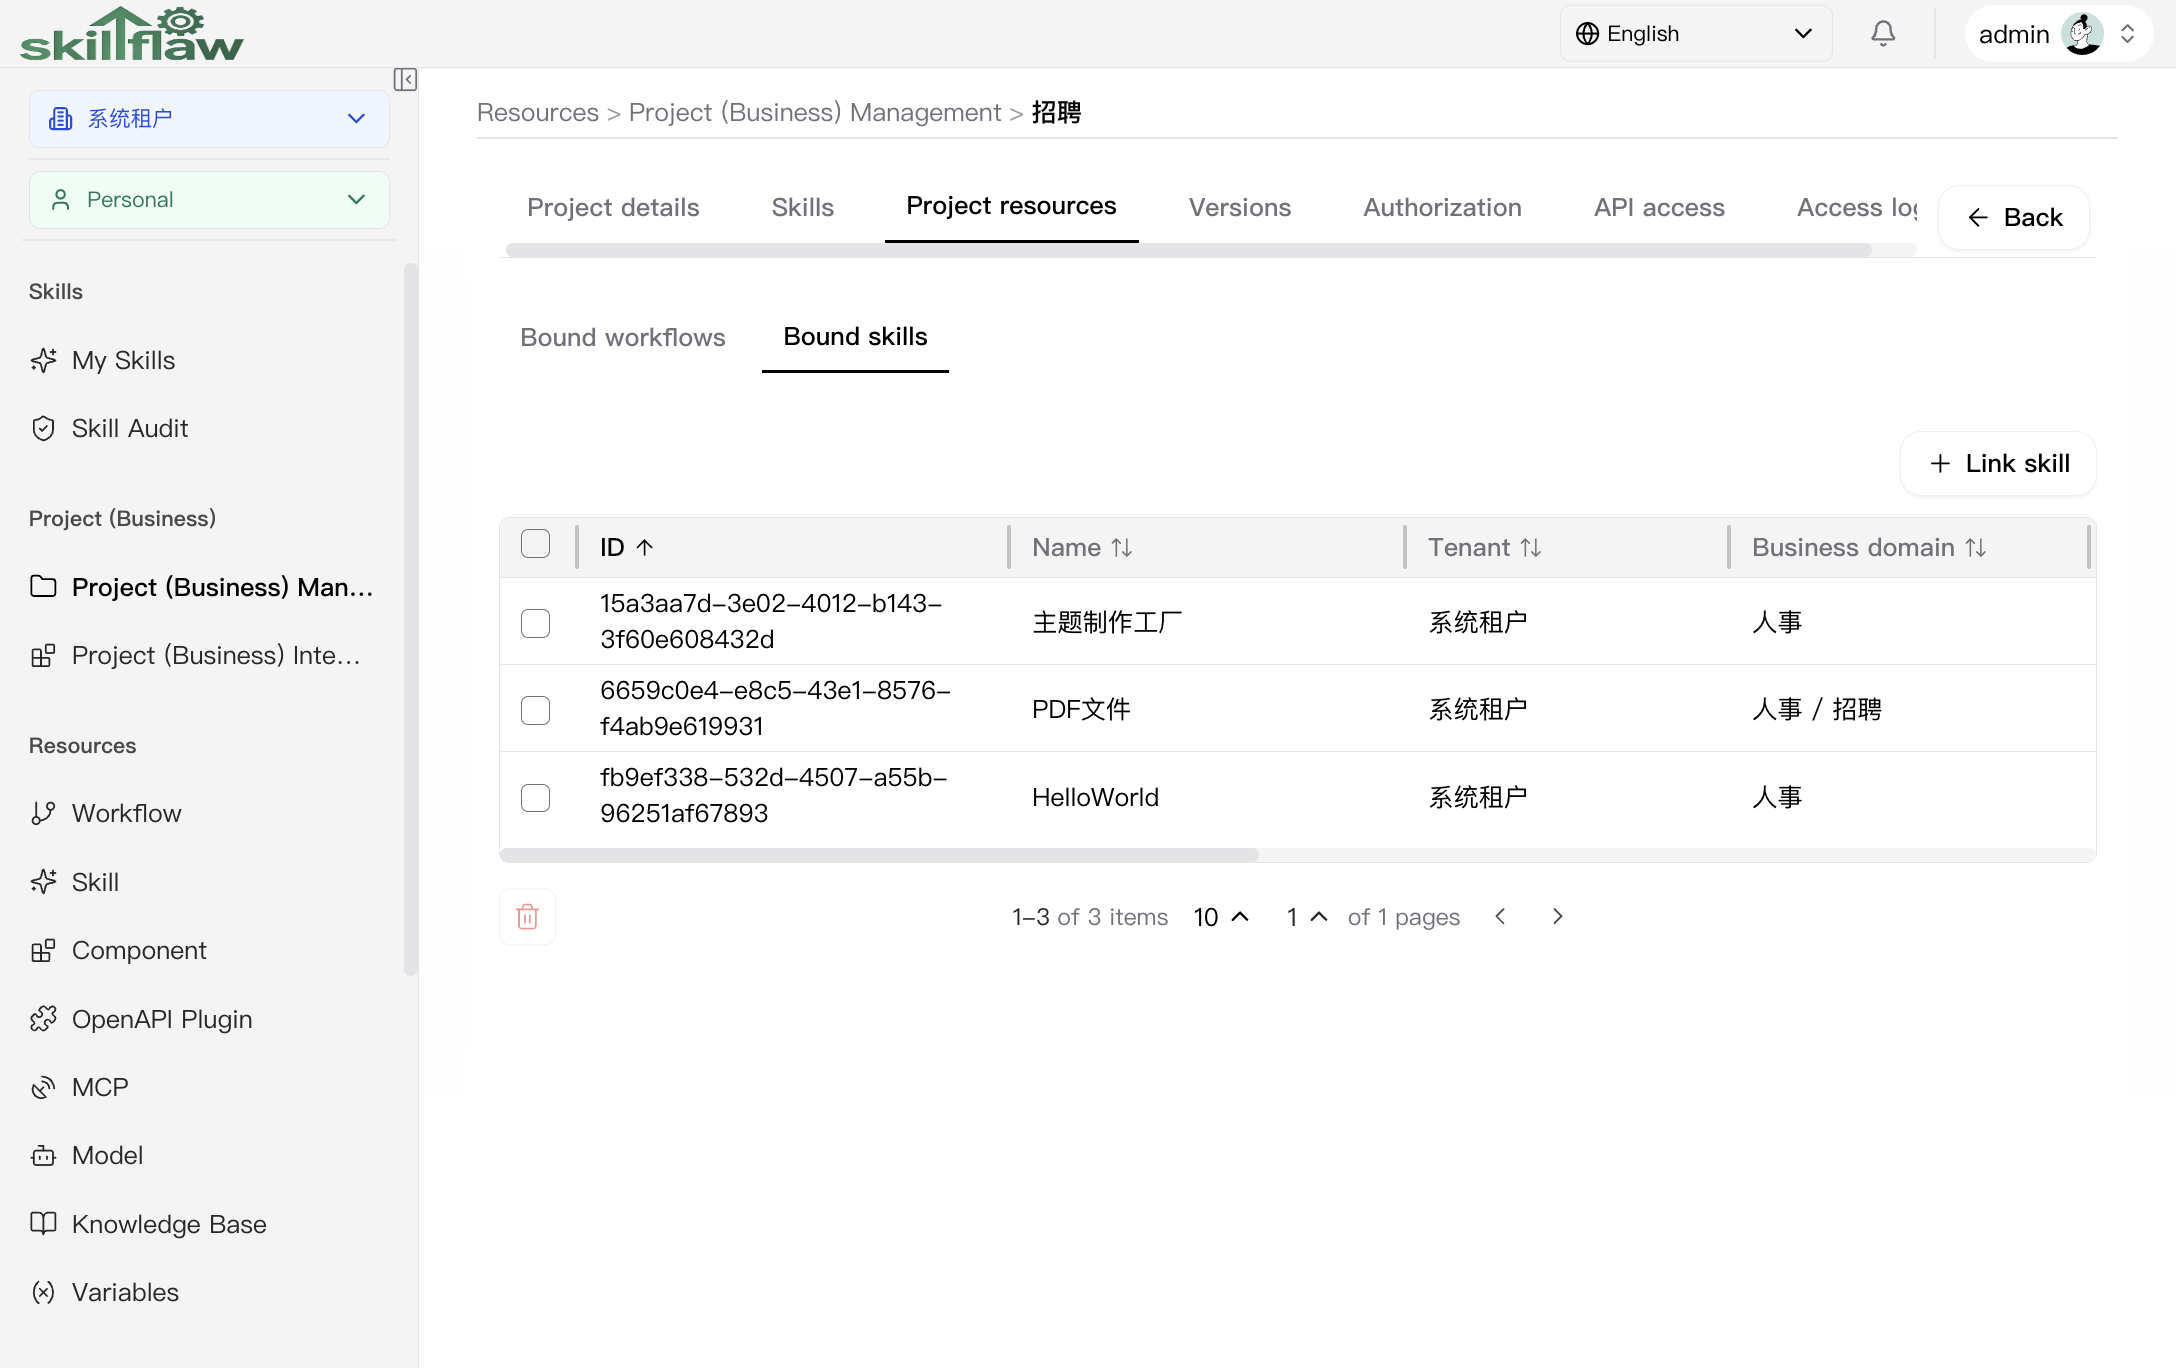Image resolution: width=2176 pixels, height=1368 pixels.
Task: Click the Skill Audit shield icon
Action: (x=43, y=429)
